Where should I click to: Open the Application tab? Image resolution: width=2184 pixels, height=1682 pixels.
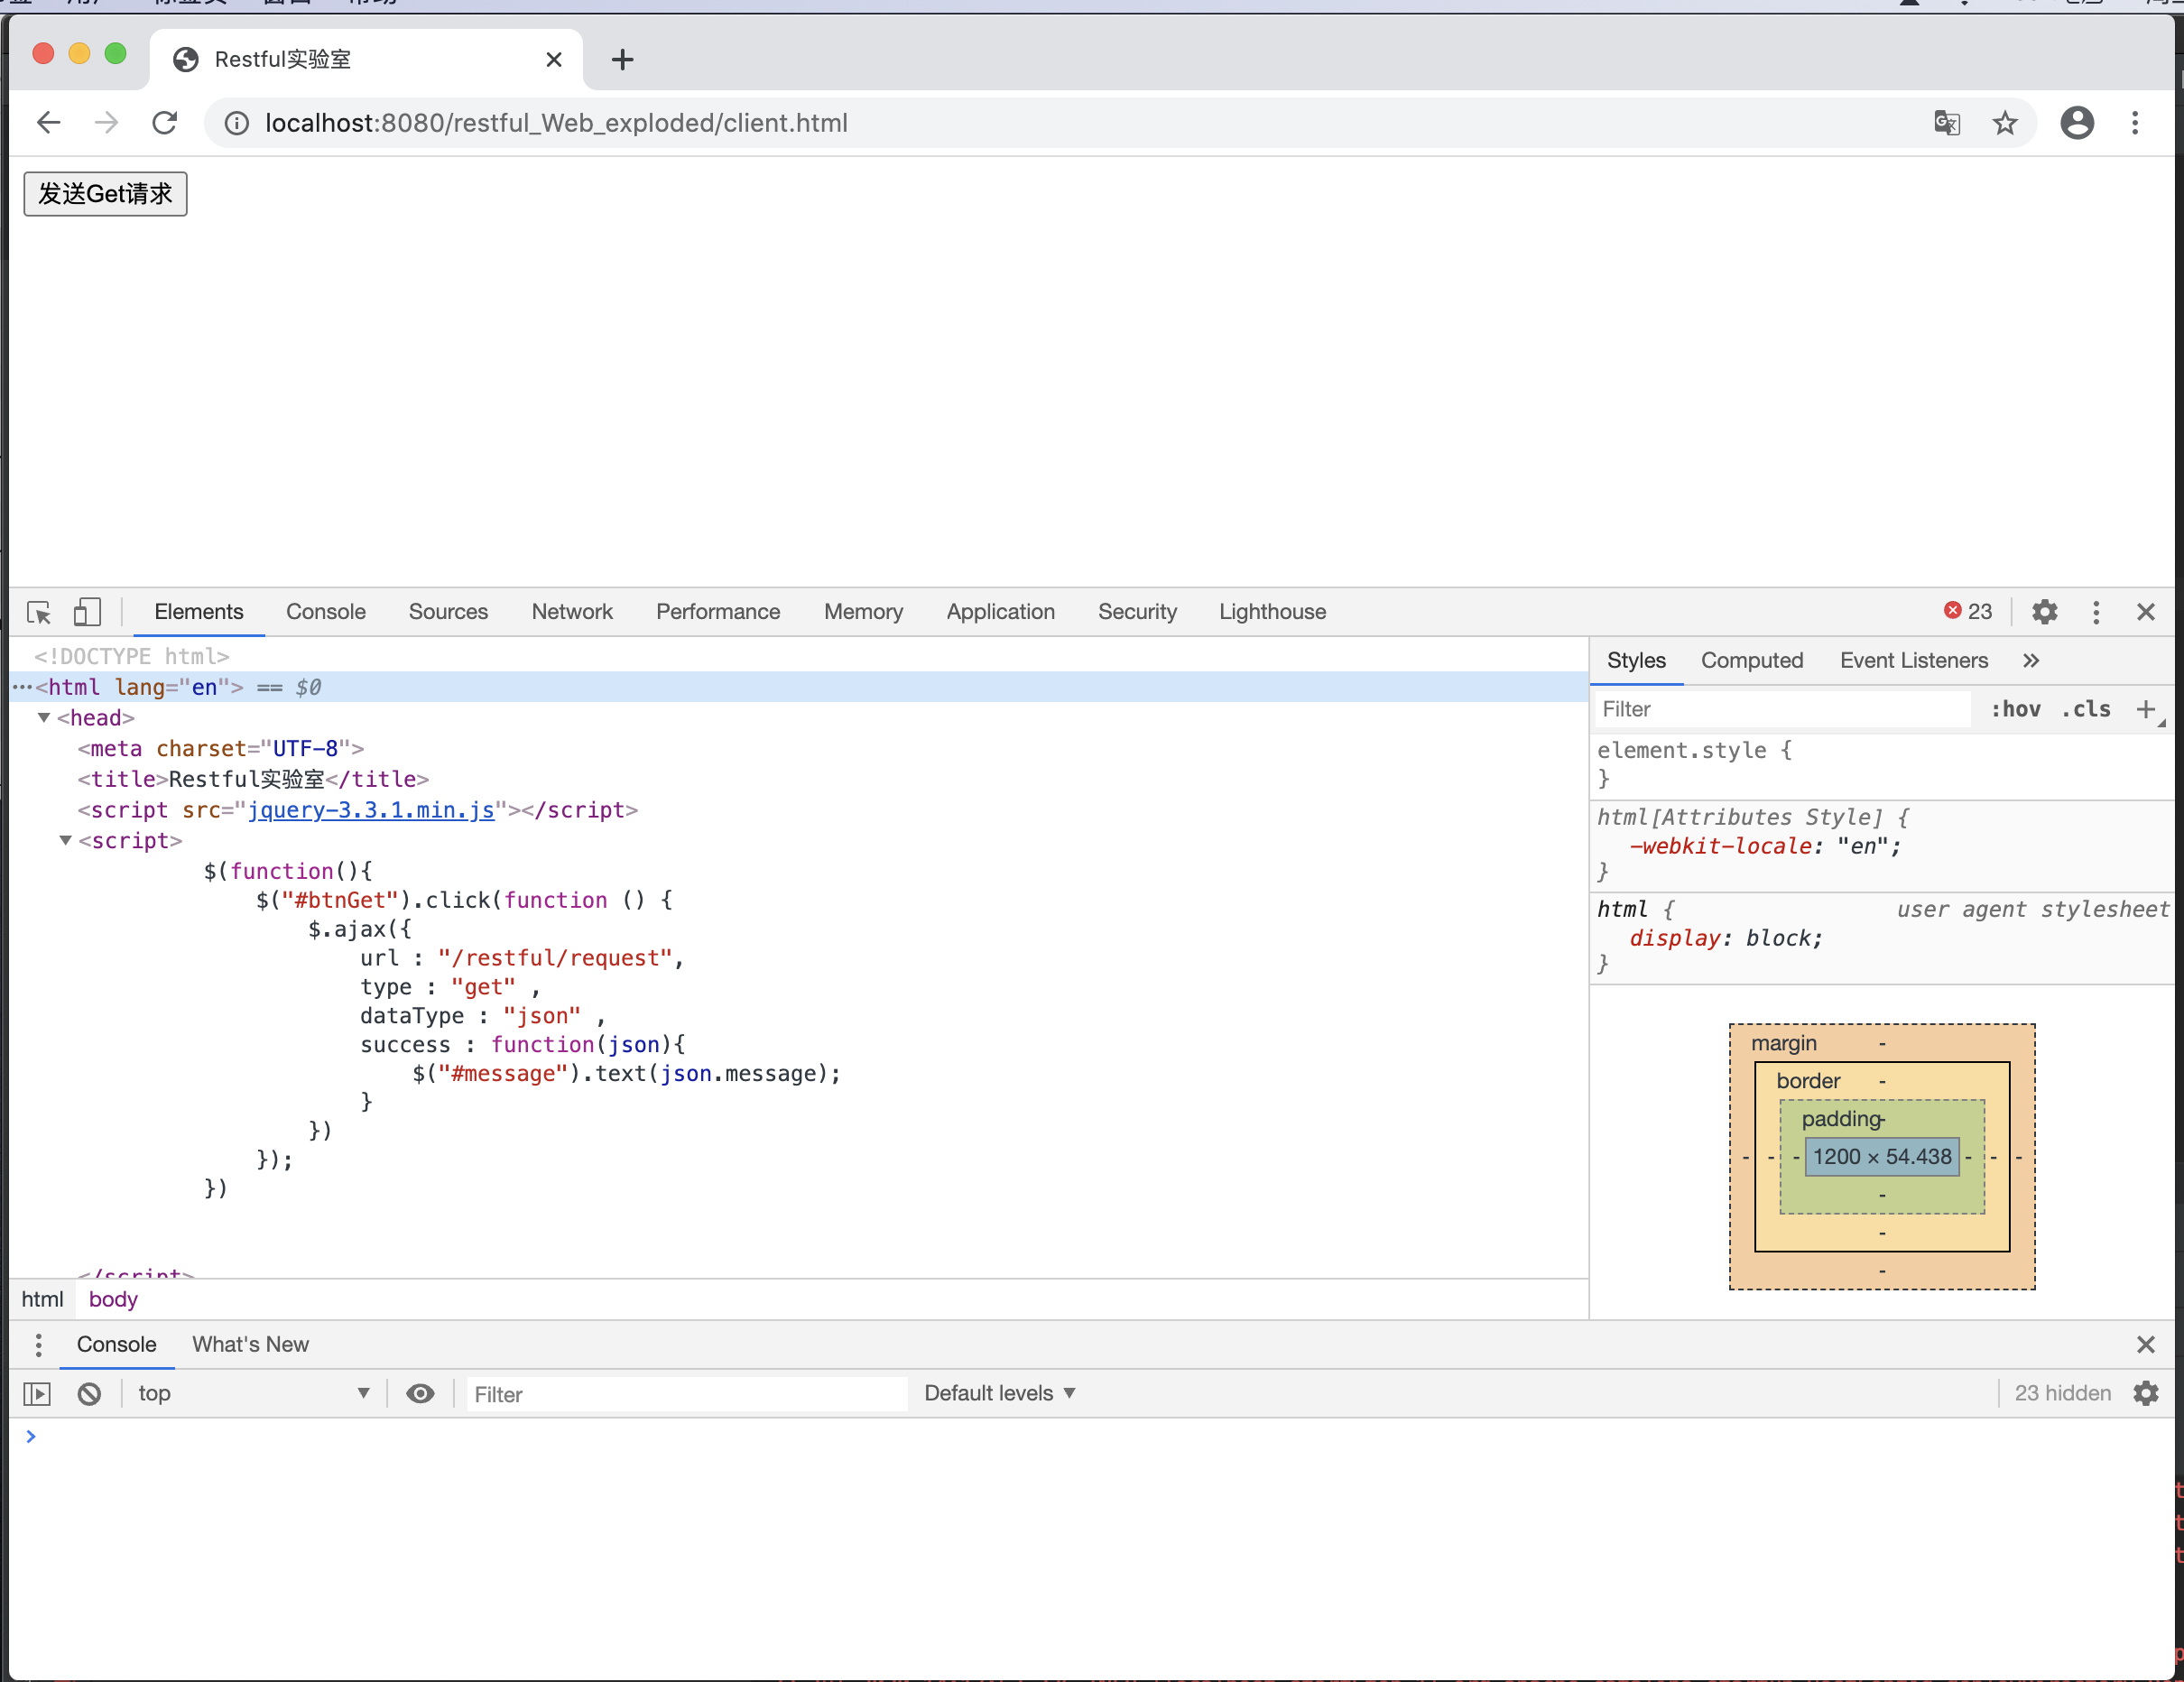[x=1000, y=612]
